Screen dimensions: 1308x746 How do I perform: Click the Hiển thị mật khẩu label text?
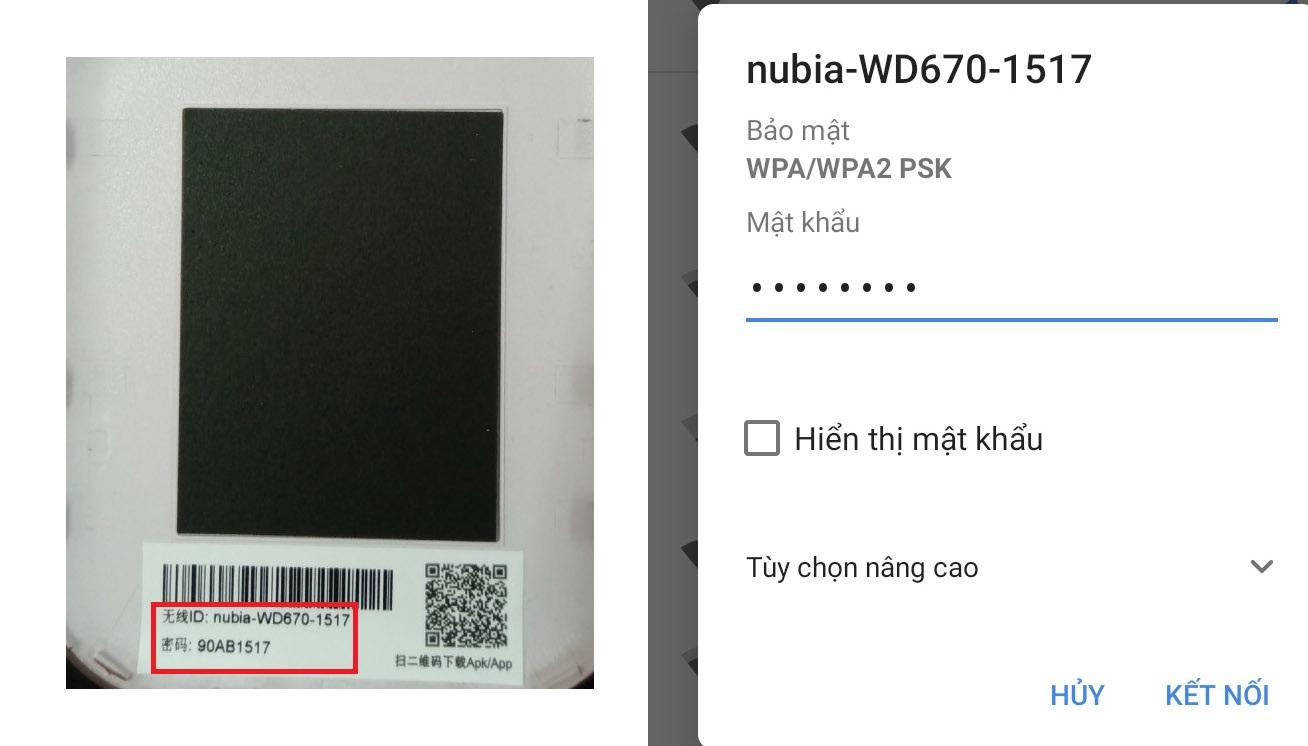pyautogui.click(x=918, y=439)
